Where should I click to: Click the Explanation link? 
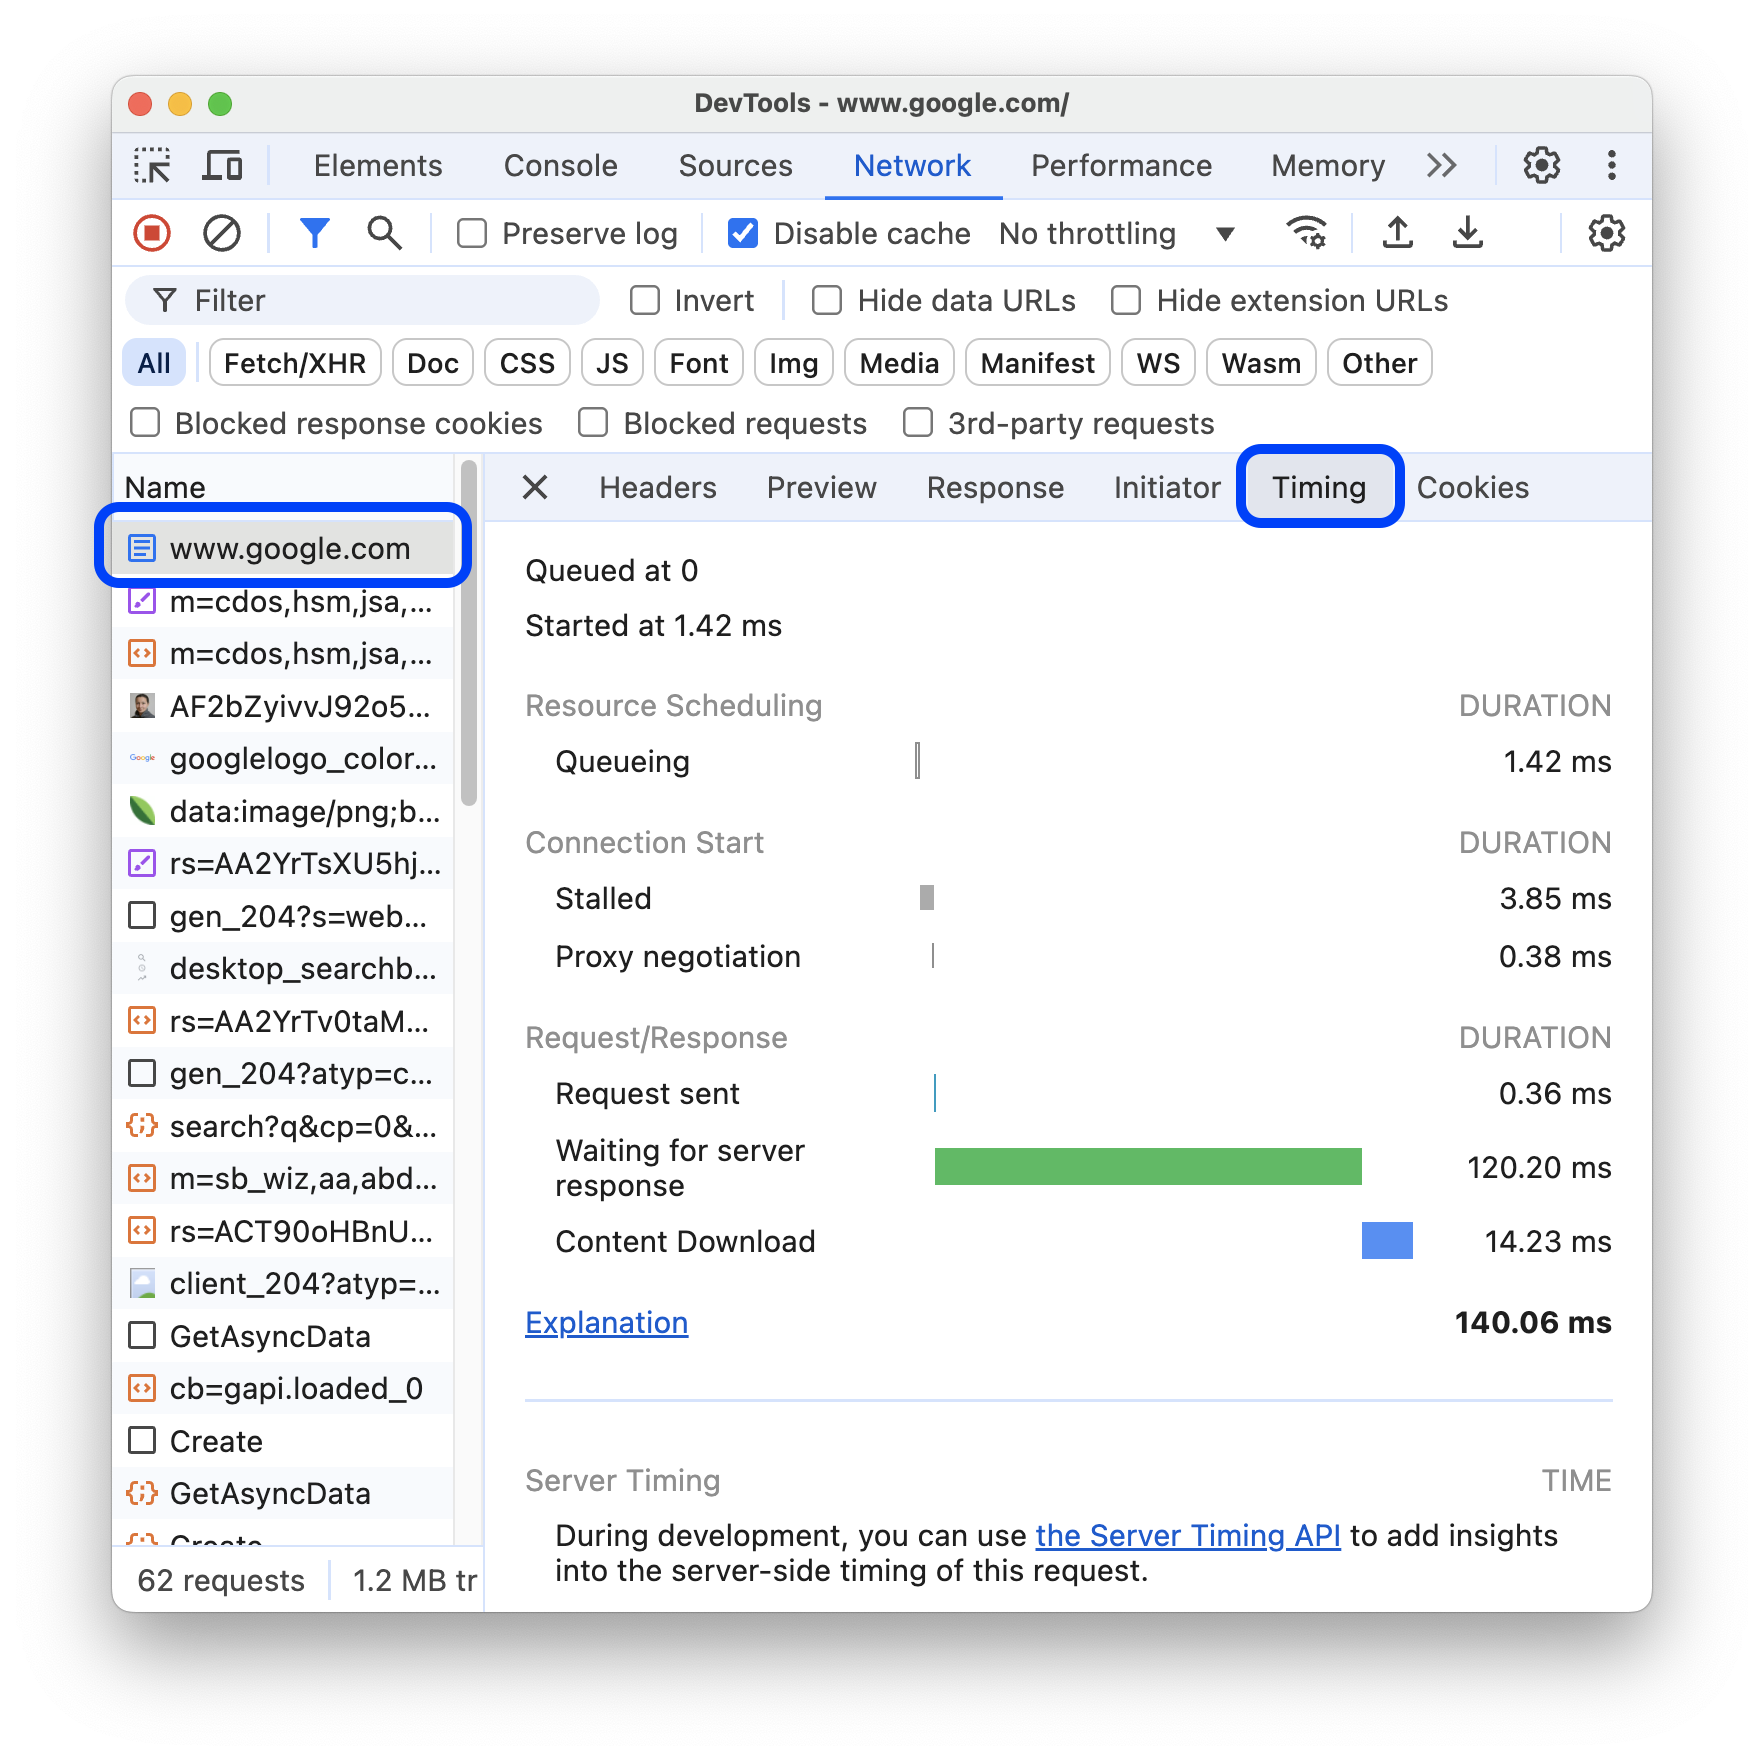coord(606,1322)
